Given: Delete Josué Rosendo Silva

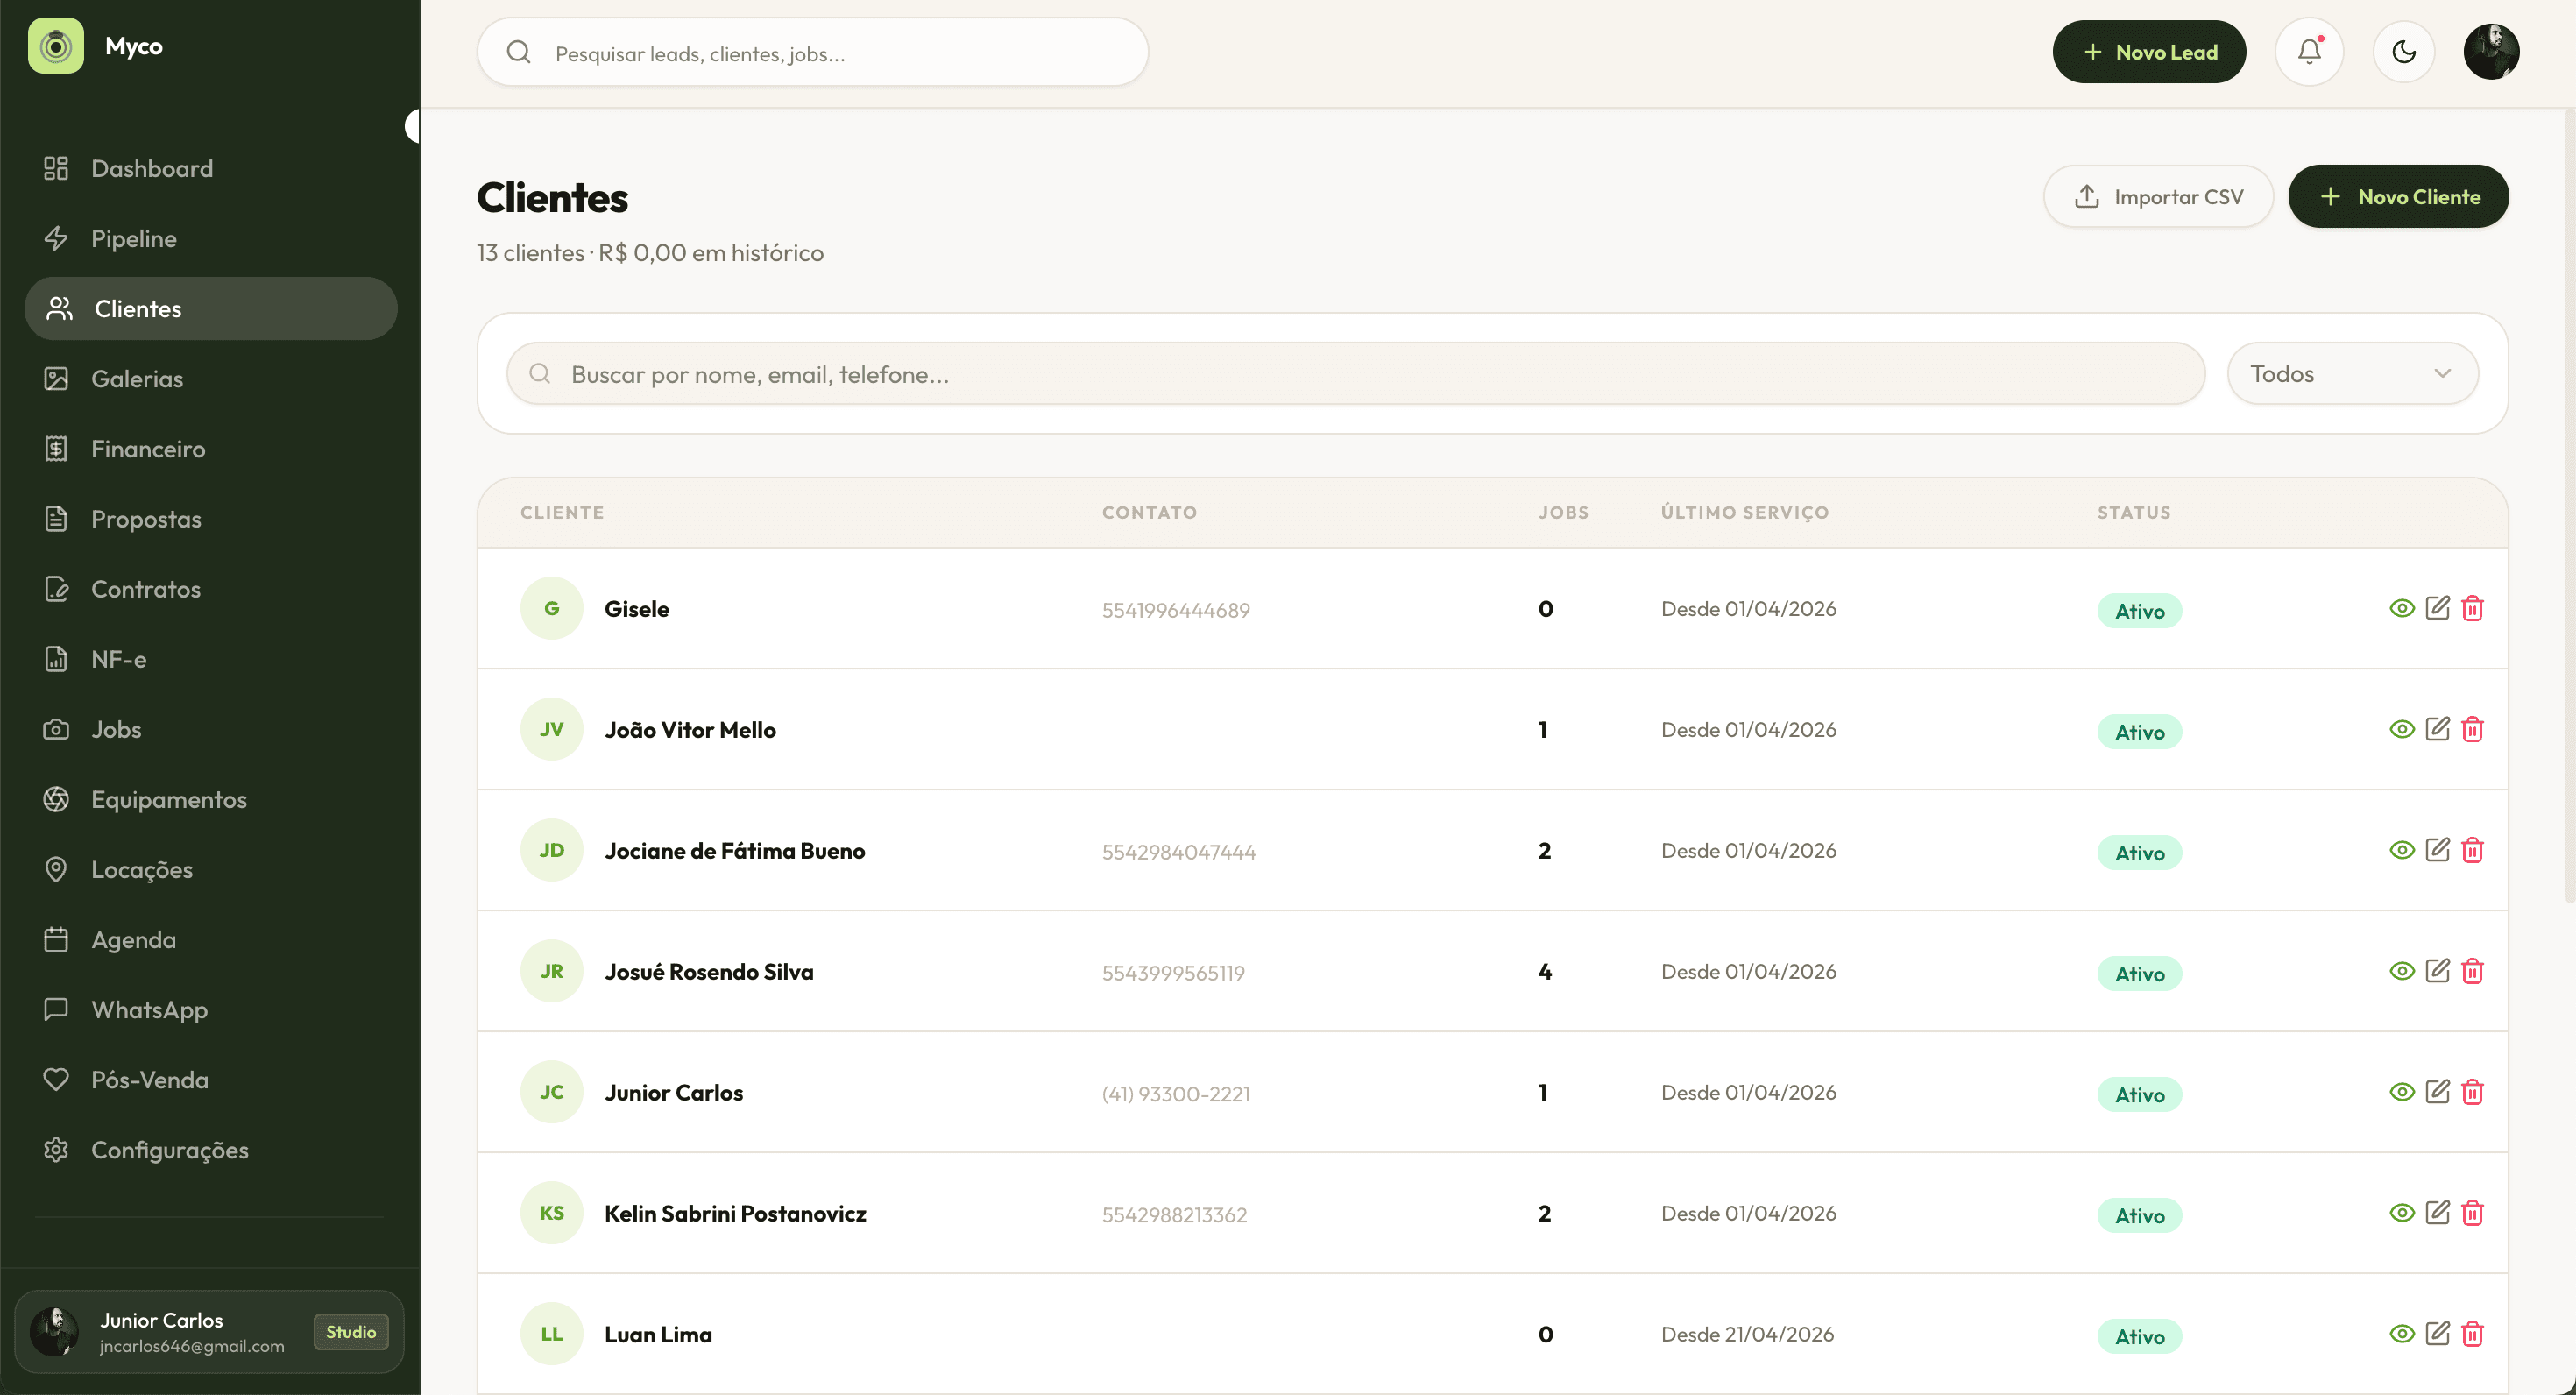Looking at the screenshot, I should pos(2473,971).
